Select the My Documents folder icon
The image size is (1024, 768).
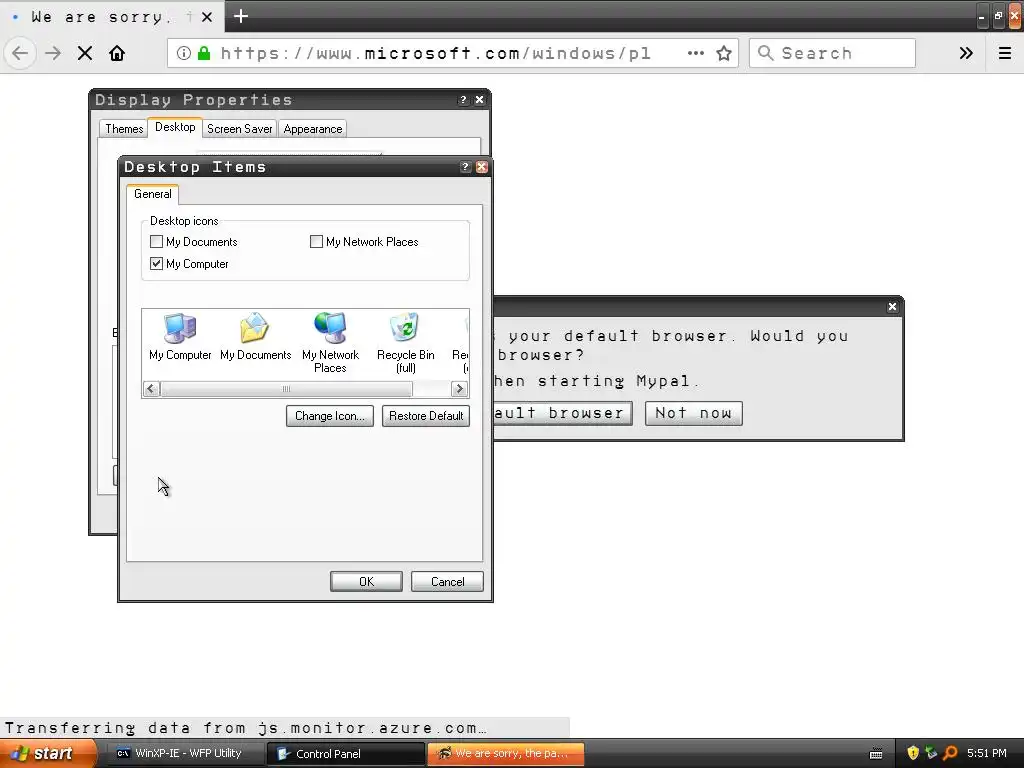(x=255, y=336)
